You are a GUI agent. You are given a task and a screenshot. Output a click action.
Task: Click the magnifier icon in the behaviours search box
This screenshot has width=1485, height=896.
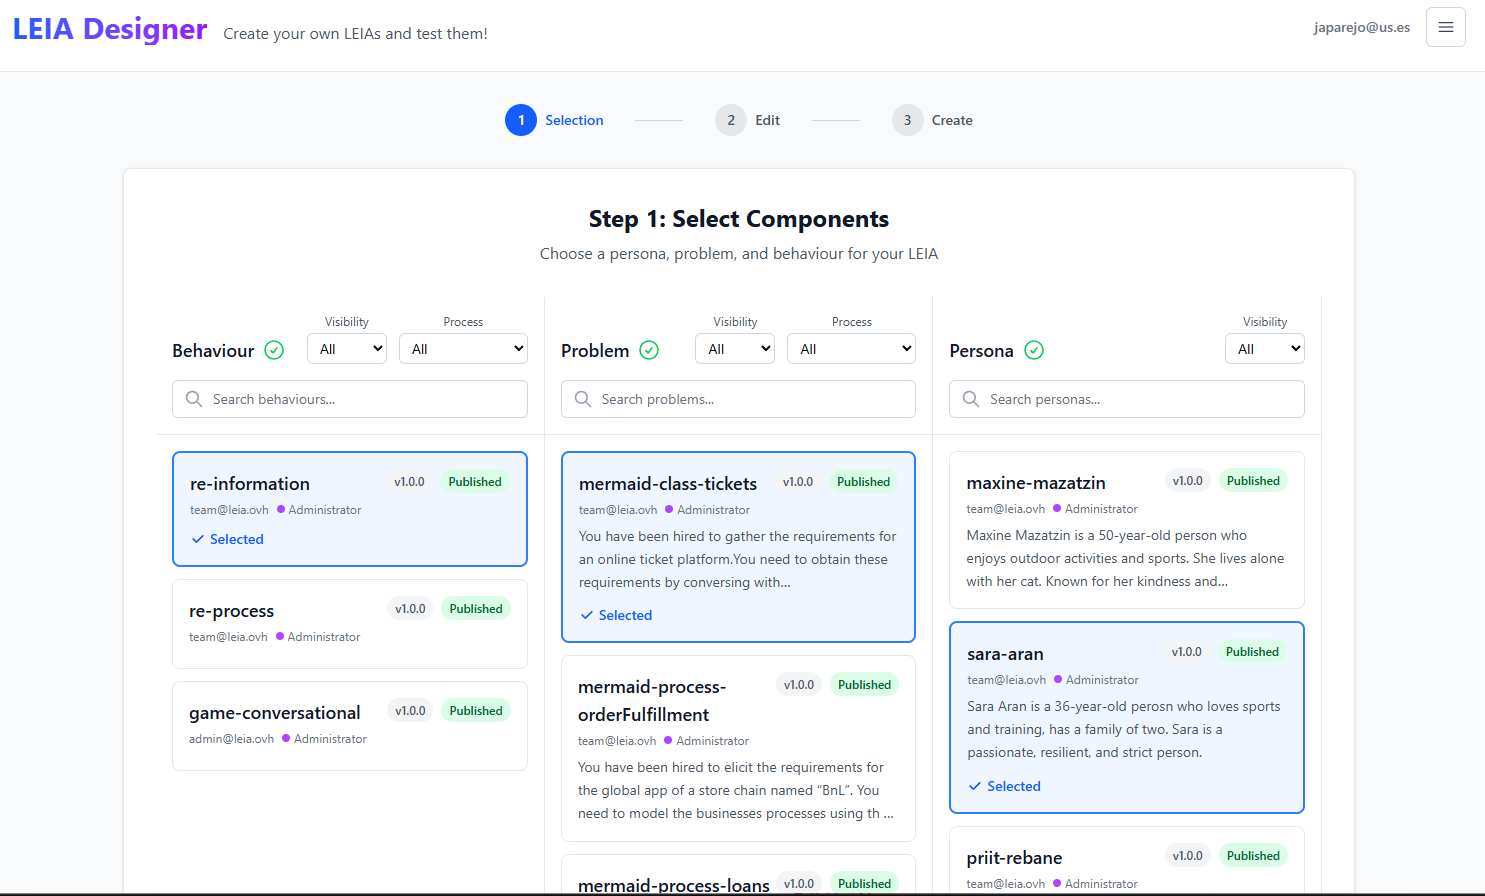tap(194, 399)
